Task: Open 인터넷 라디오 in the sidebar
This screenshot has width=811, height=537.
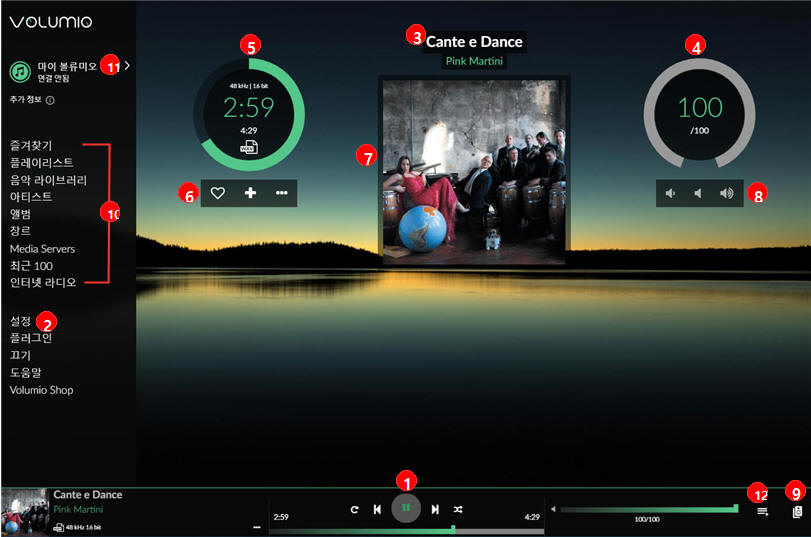Action: tap(43, 282)
